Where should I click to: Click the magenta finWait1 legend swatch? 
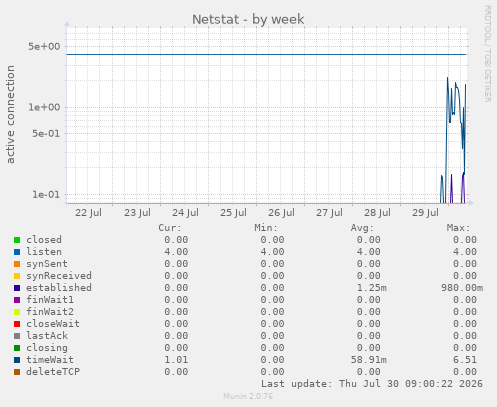(x=17, y=300)
